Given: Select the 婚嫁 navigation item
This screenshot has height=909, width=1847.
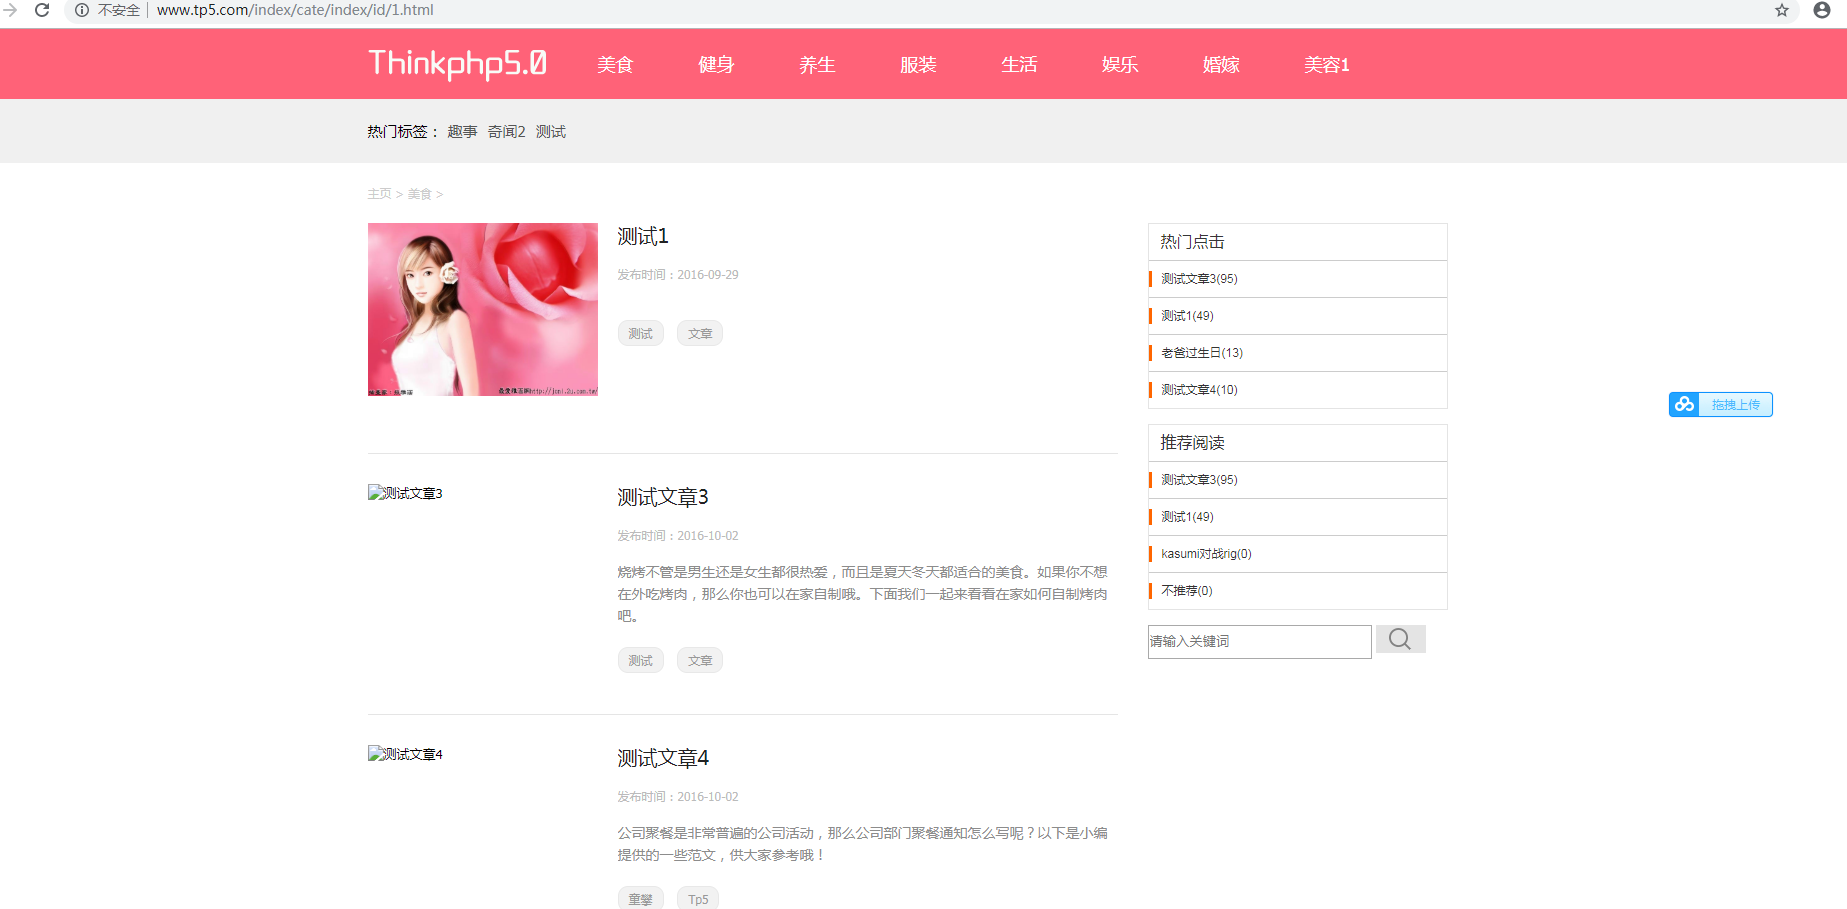Looking at the screenshot, I should point(1220,64).
